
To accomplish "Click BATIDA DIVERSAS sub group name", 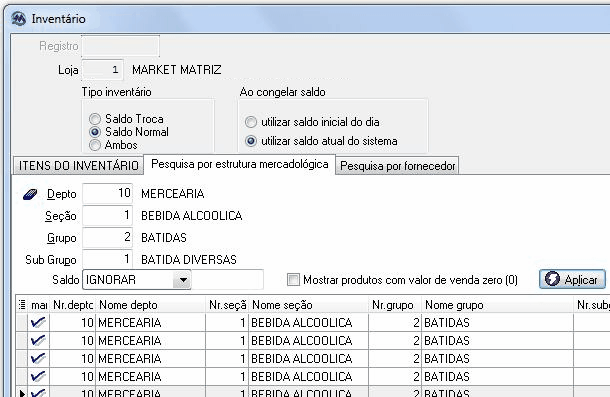I will coord(189,259).
